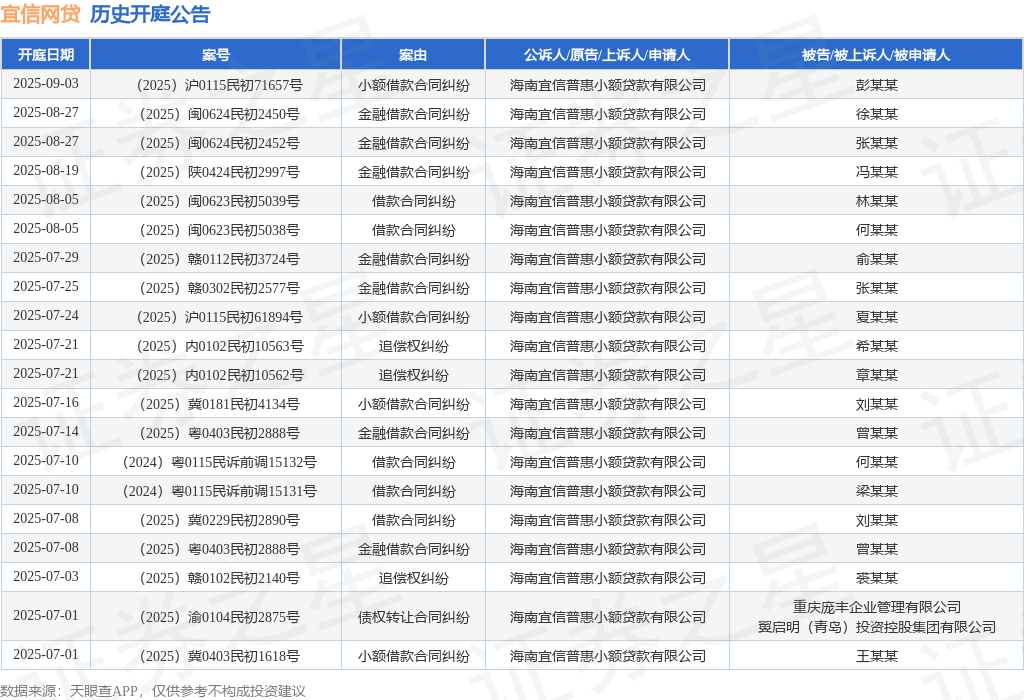Image resolution: width=1024 pixels, height=700 pixels.
Task: Click the 公诉人/原告/上诉人/申请人 column header
Action: click(607, 55)
